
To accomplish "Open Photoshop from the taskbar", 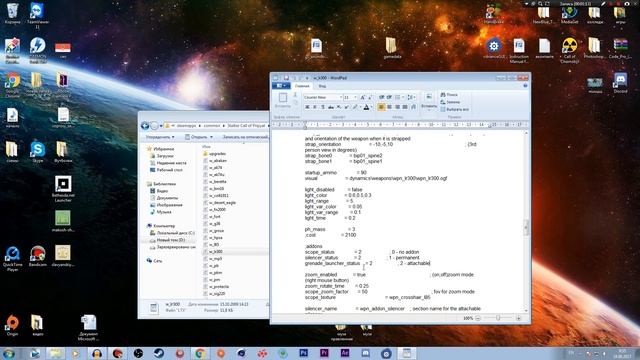I will click(x=303, y=353).
